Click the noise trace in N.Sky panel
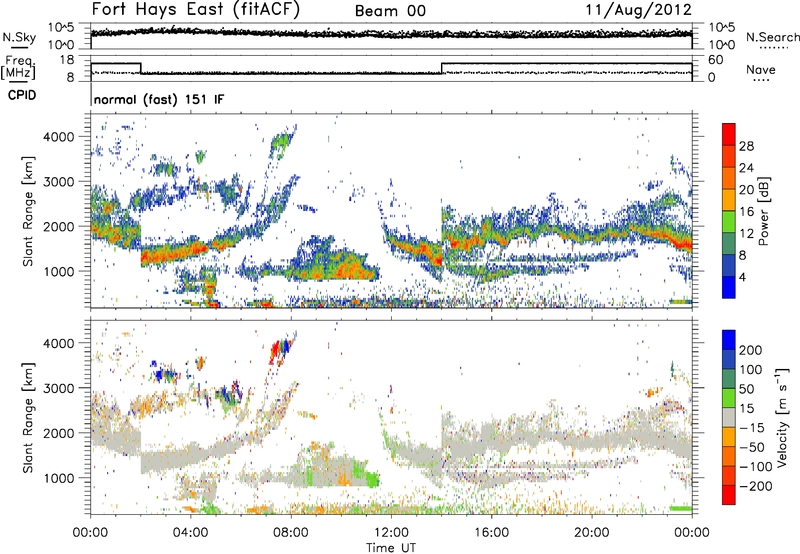Image resolution: width=800 pixels, height=554 pixels. [x=391, y=34]
